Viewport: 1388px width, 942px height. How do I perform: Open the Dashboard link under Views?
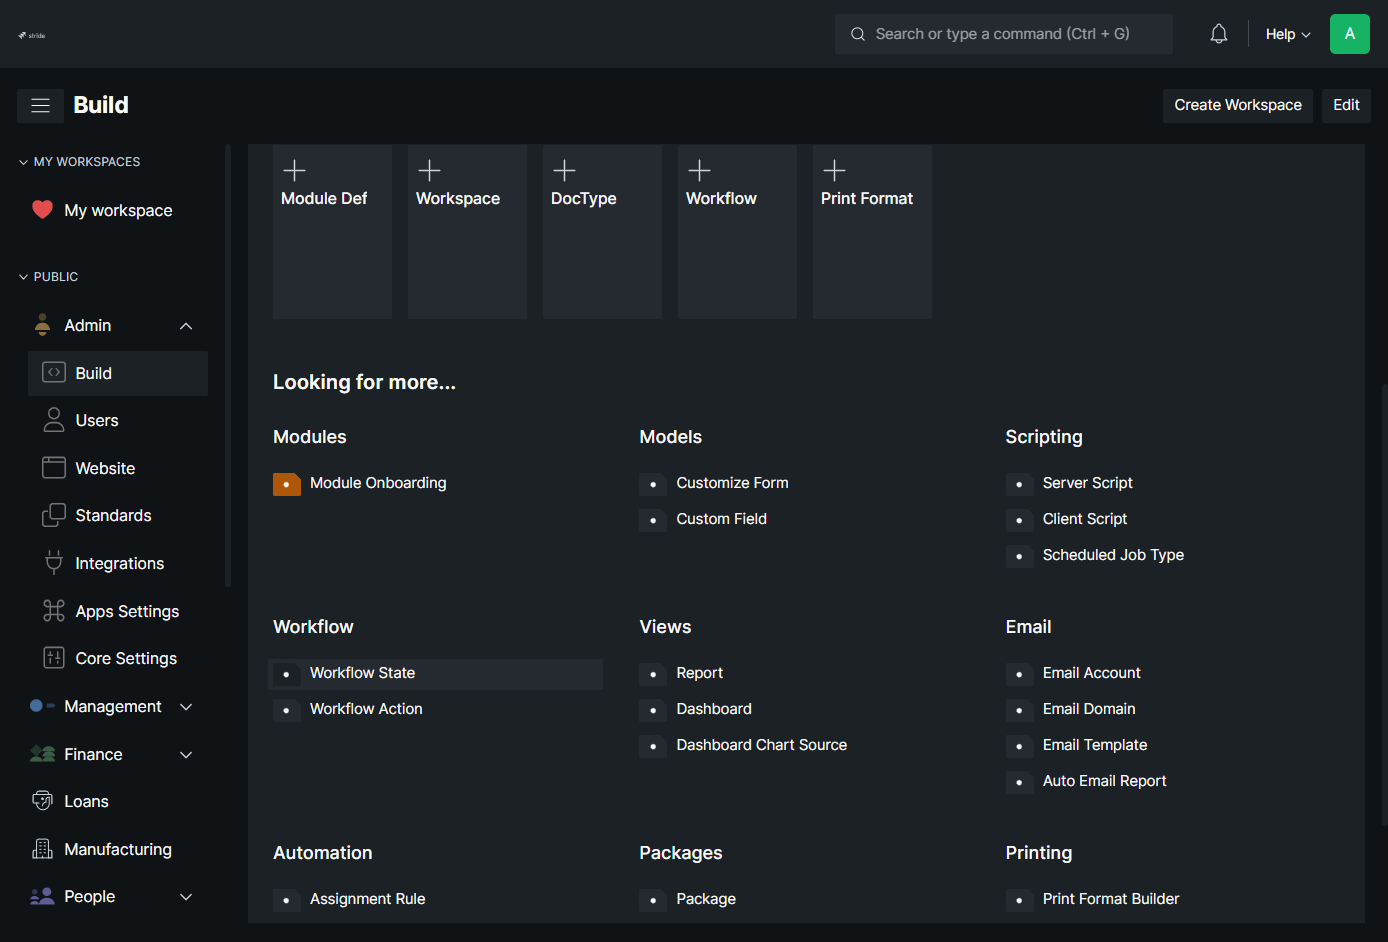point(714,709)
